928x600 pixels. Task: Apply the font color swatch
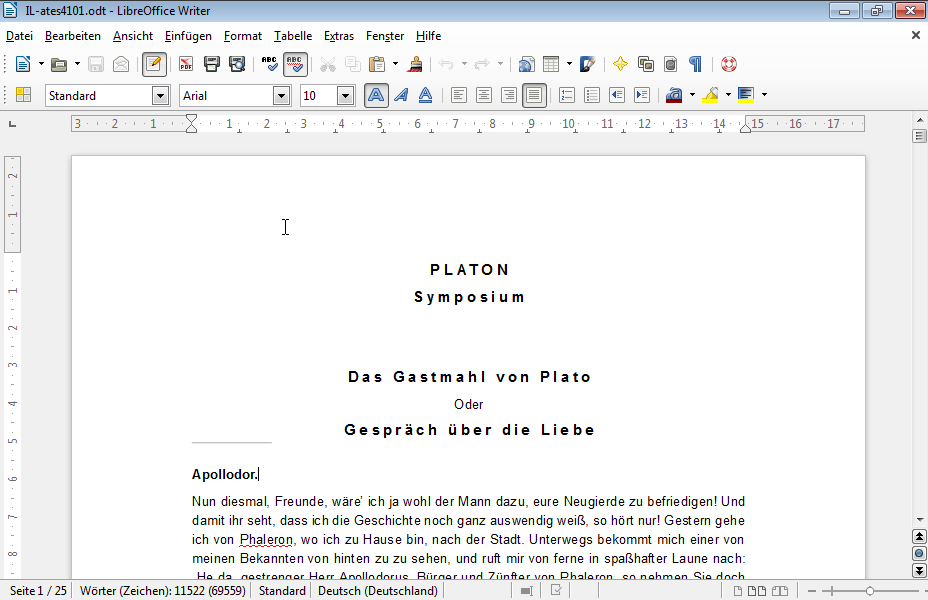(x=674, y=95)
